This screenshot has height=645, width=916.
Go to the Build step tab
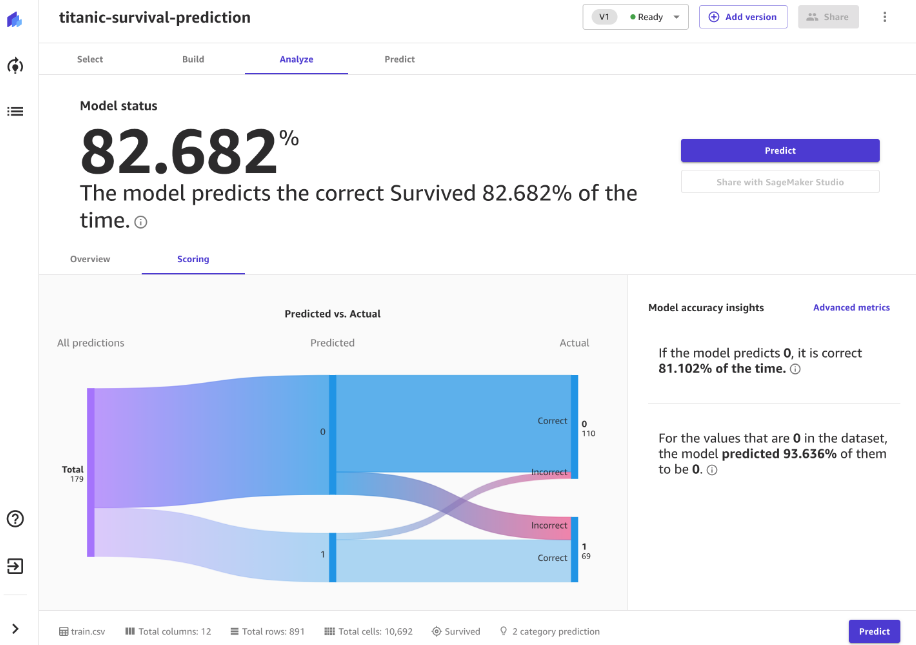click(193, 59)
